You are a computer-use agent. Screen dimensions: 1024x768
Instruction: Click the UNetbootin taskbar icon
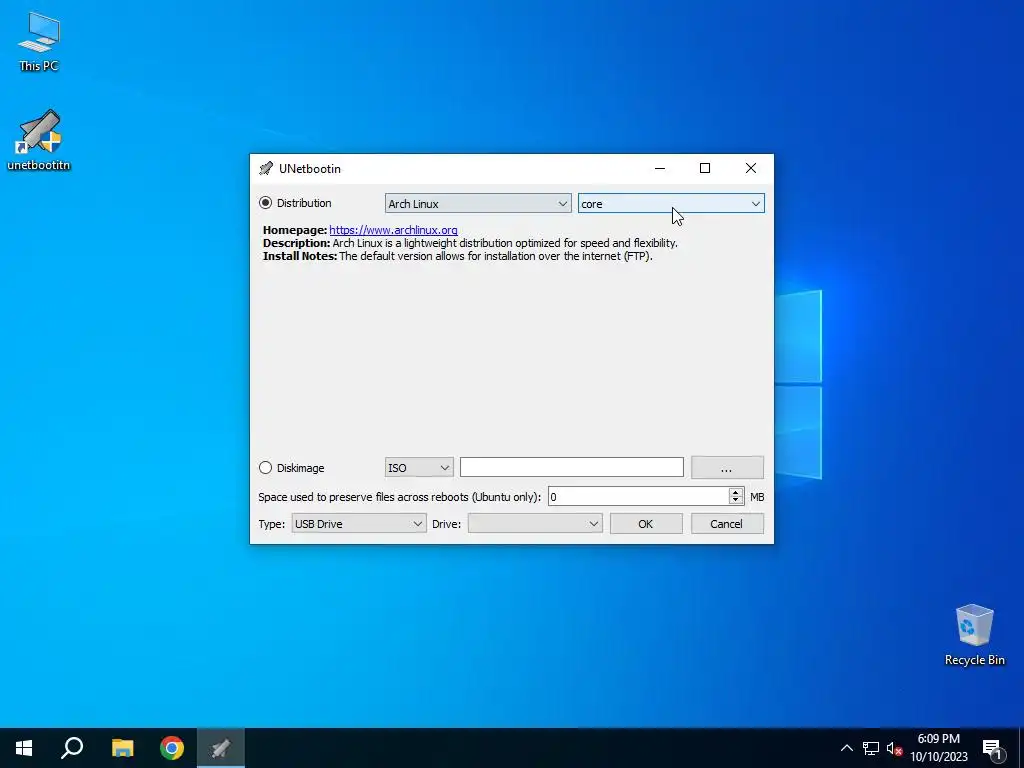pyautogui.click(x=221, y=748)
